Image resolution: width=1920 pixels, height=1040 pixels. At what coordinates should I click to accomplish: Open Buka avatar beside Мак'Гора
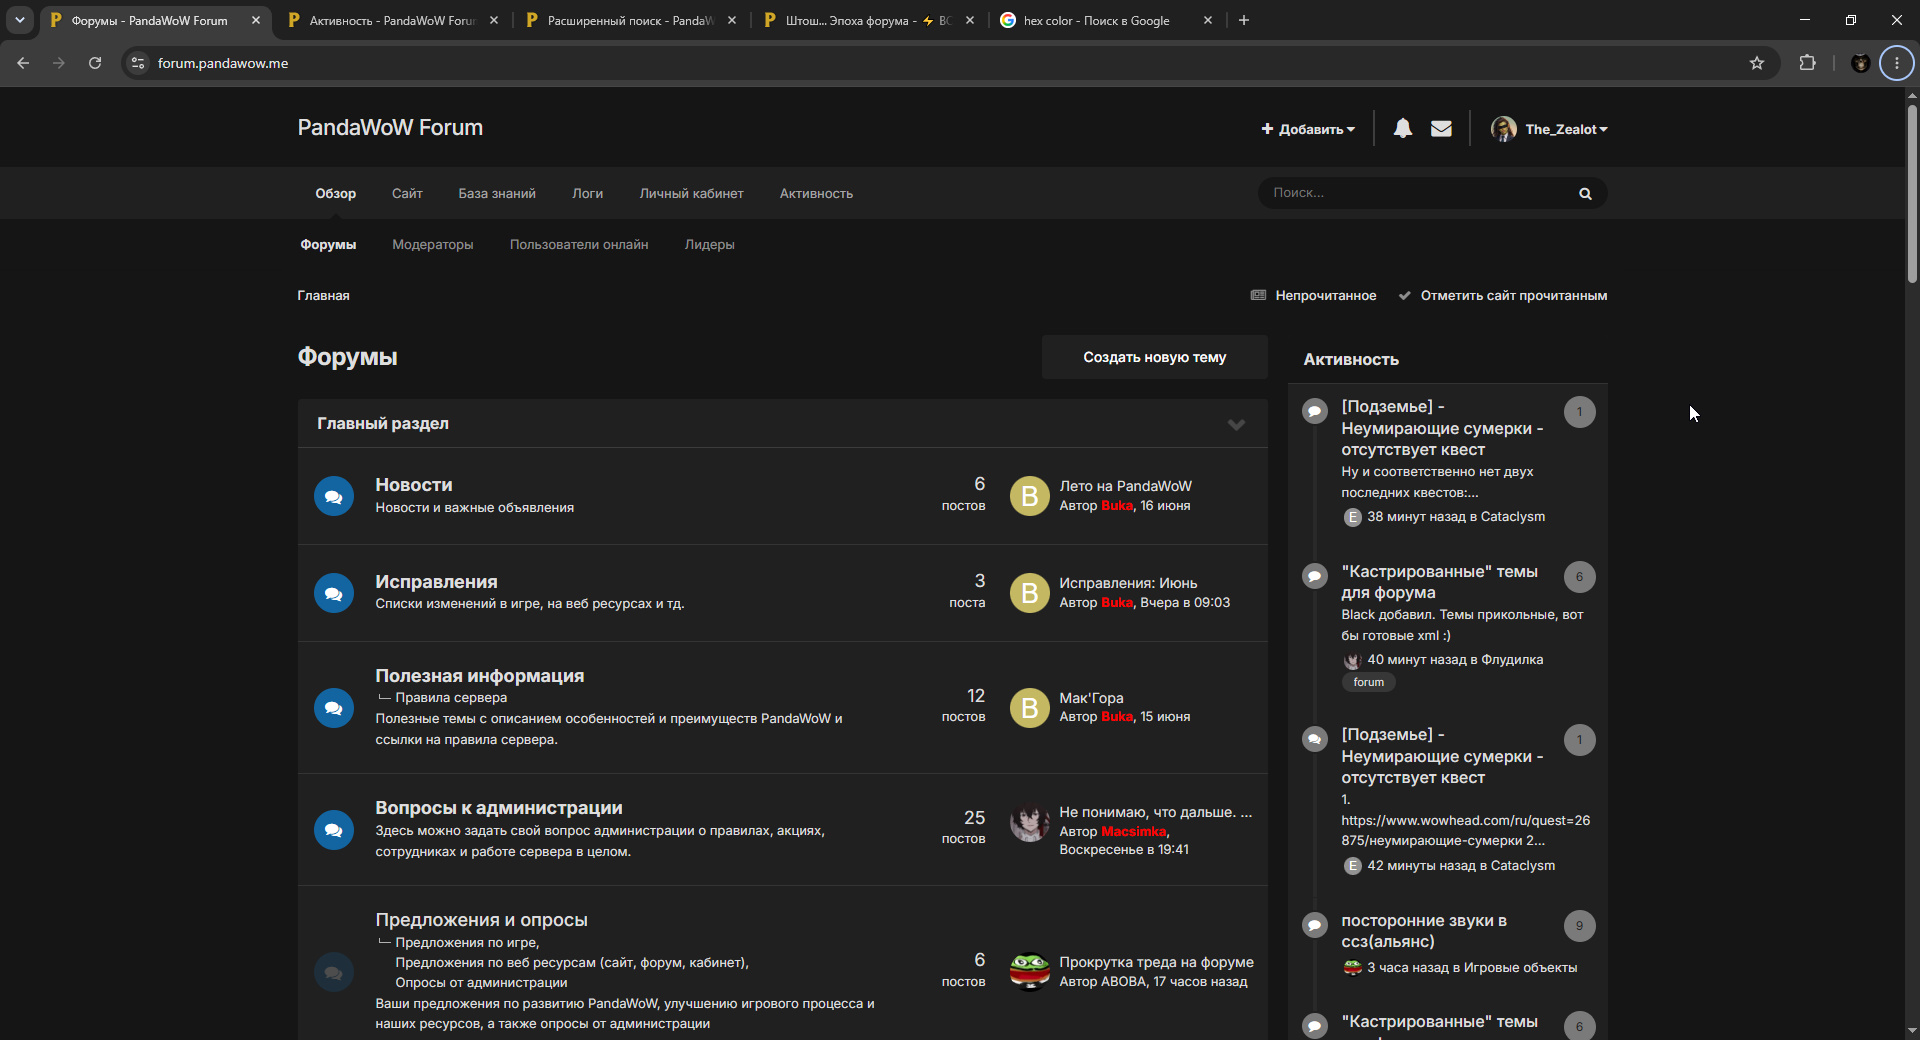coord(1029,708)
